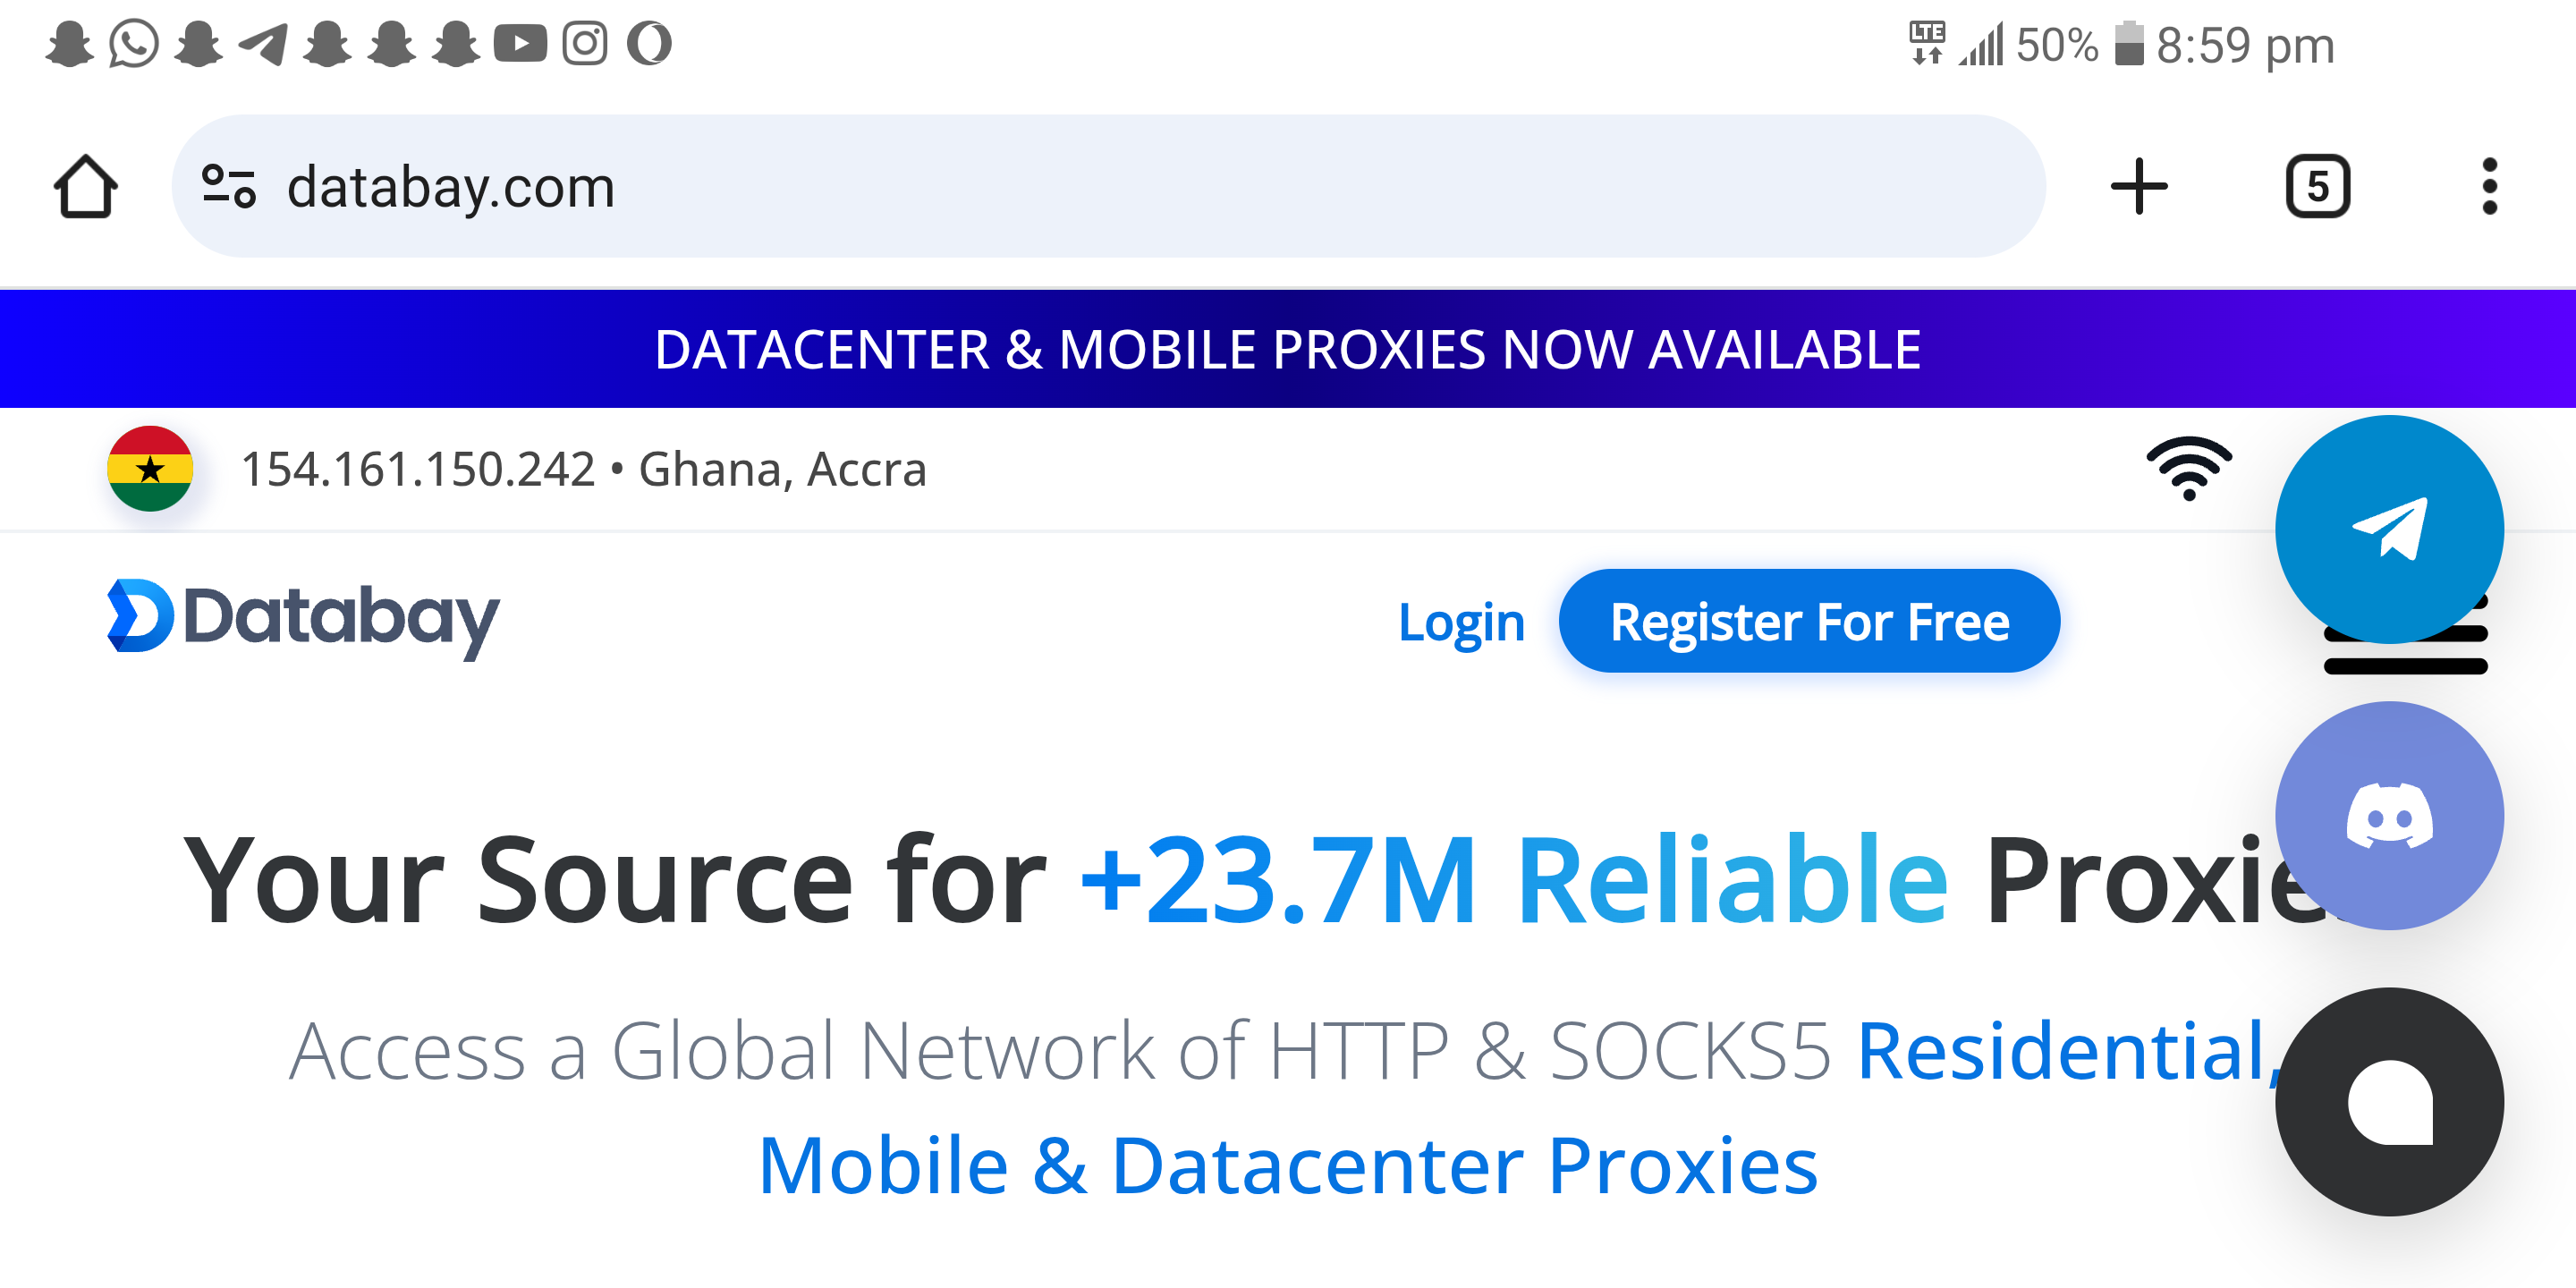The image size is (2576, 1288).
Task: Click the Login link
Action: 1461,622
